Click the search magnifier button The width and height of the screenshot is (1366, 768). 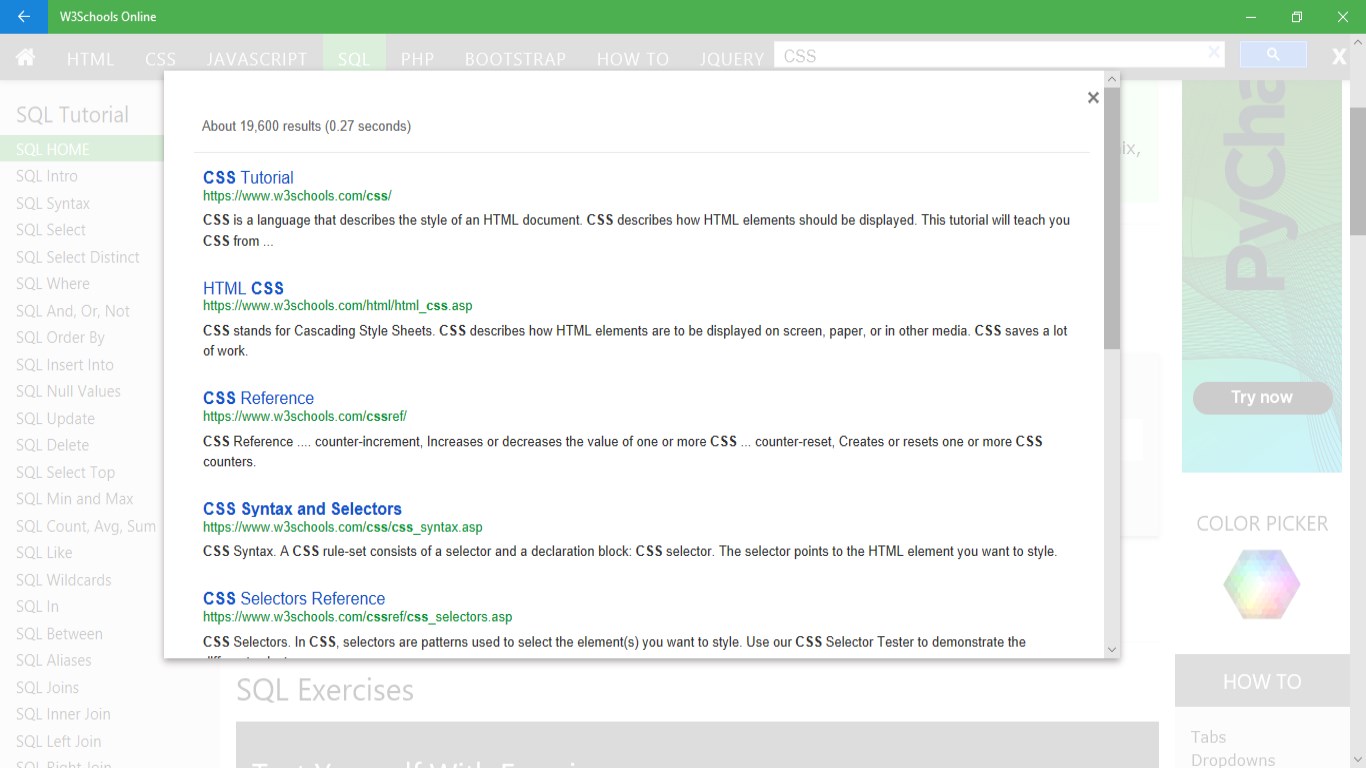[1272, 55]
